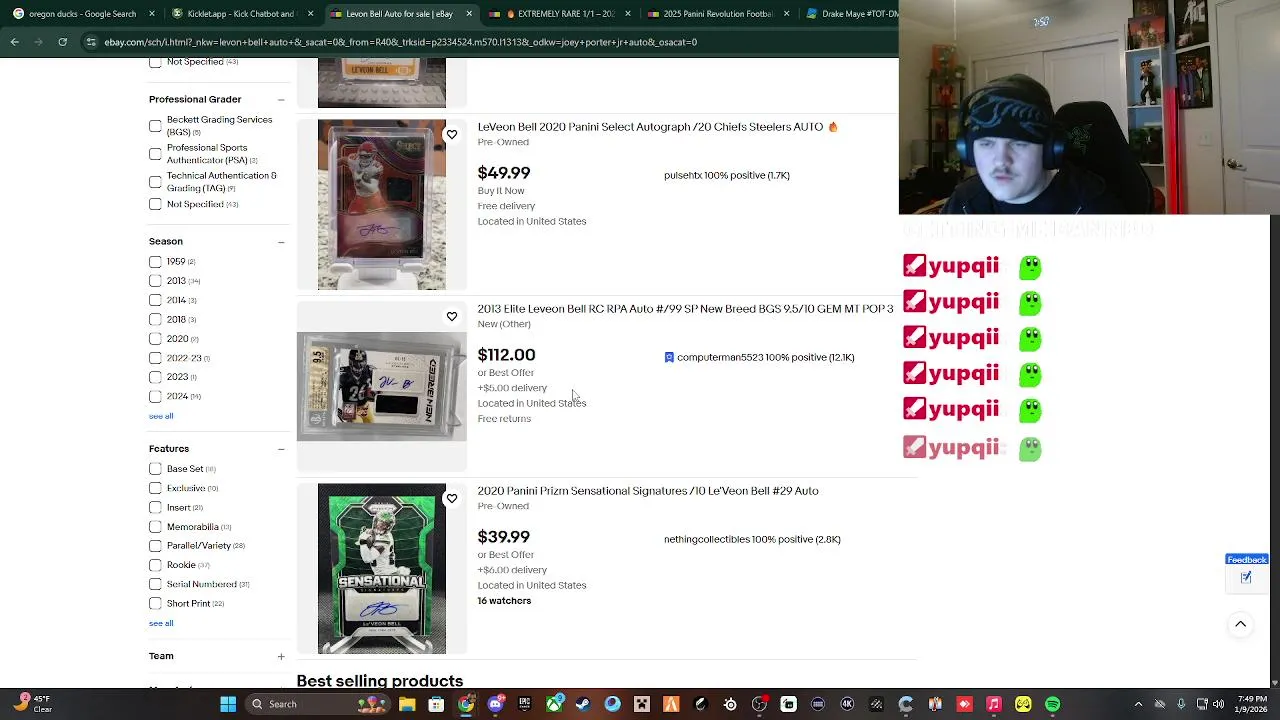Switch to EXTREMELY RARE 1/1 tab

pos(560,14)
